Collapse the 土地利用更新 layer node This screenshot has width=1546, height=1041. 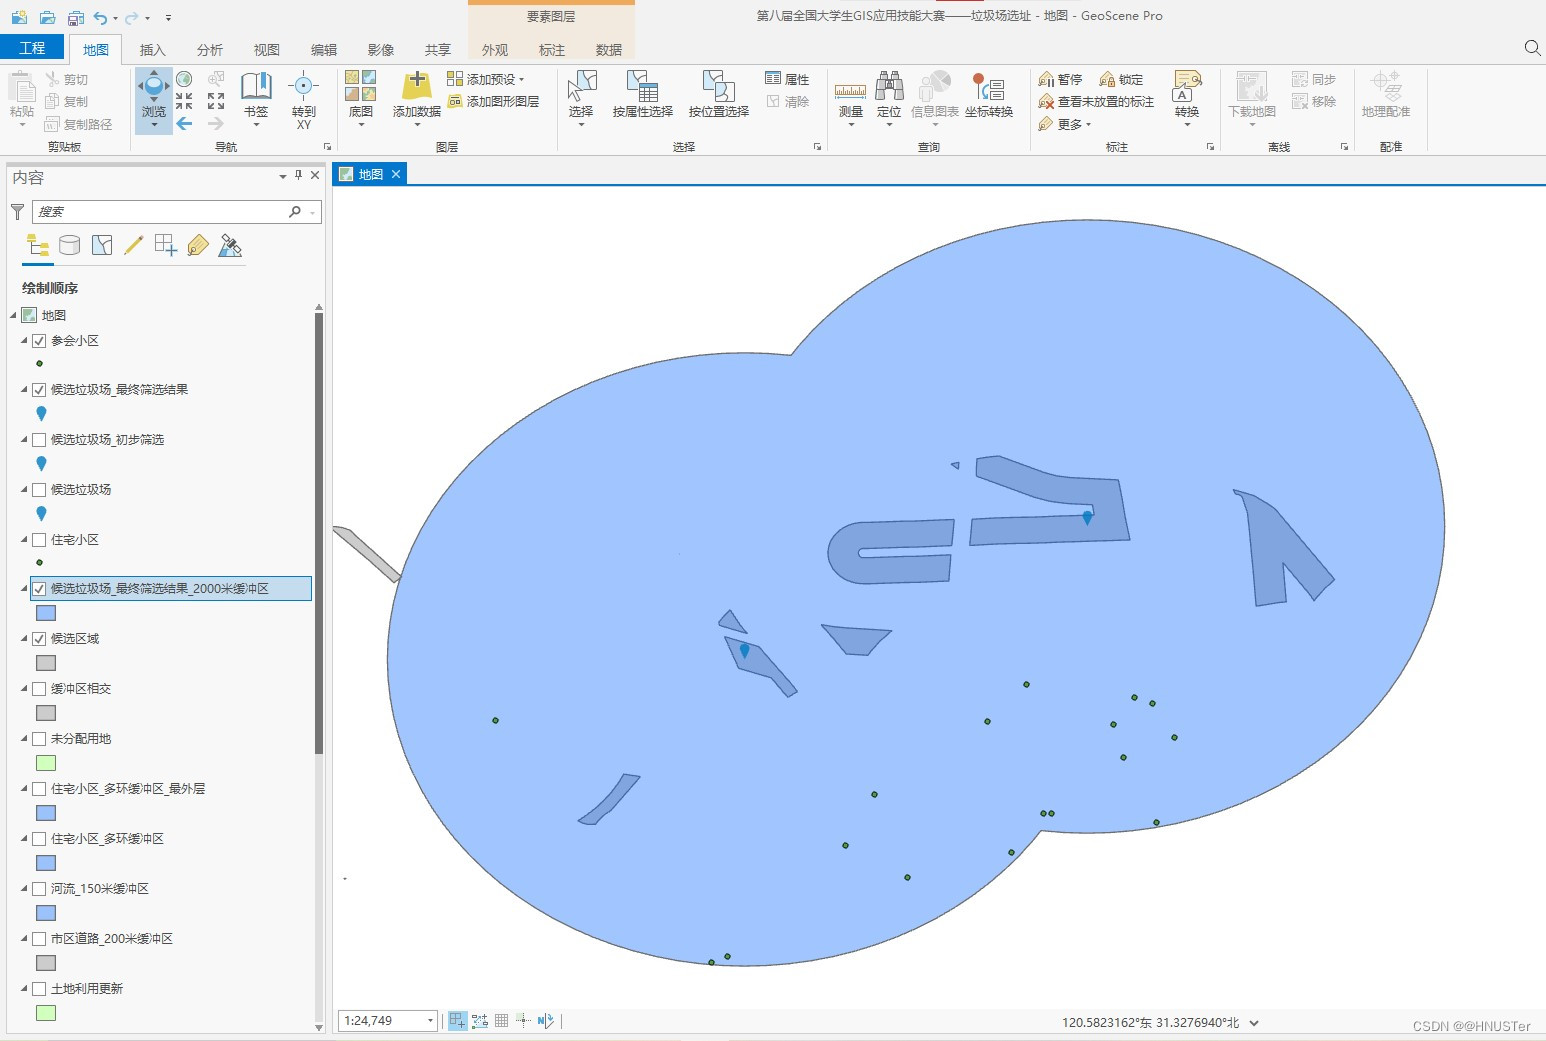click(24, 988)
